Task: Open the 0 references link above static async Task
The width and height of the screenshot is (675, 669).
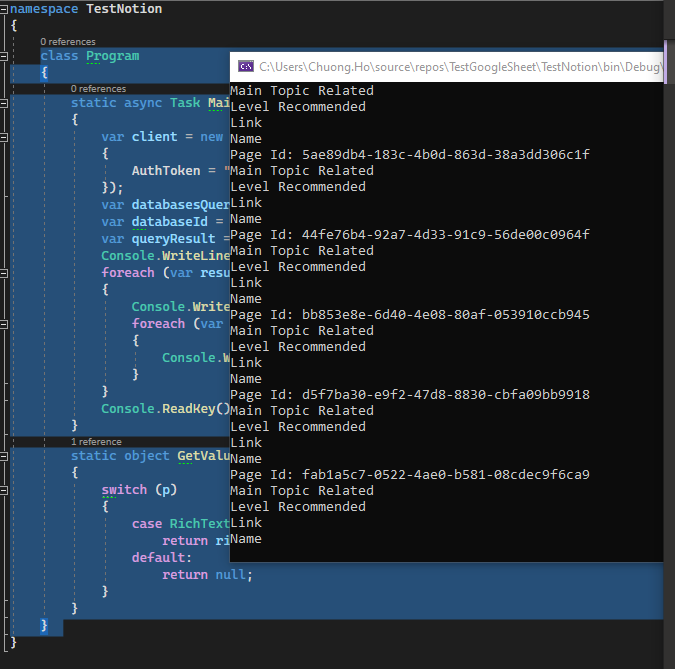Action: [x=98, y=89]
